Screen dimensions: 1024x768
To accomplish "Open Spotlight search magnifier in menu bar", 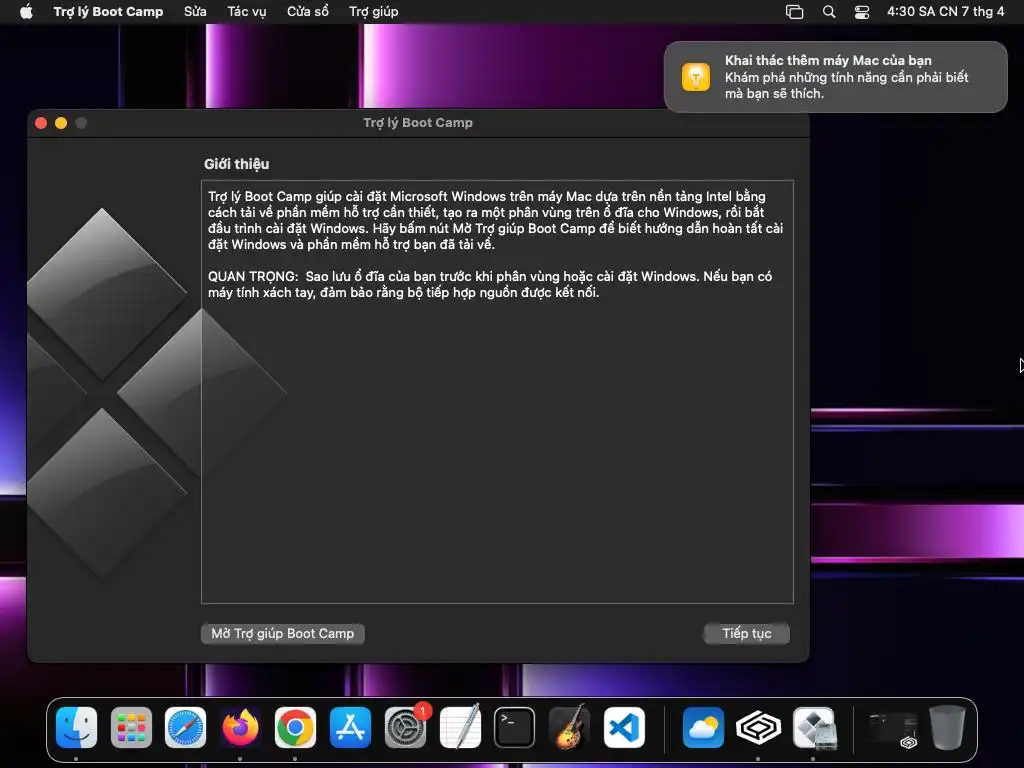I will (829, 12).
